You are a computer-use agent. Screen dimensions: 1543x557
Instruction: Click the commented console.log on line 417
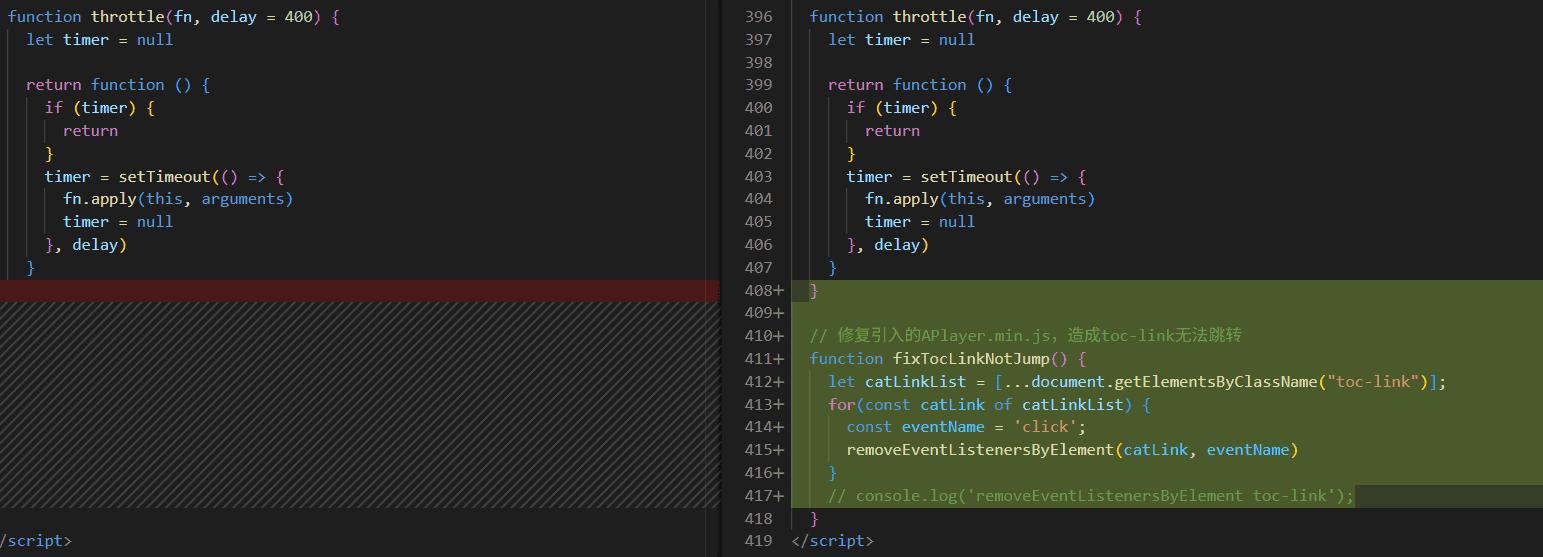1091,496
